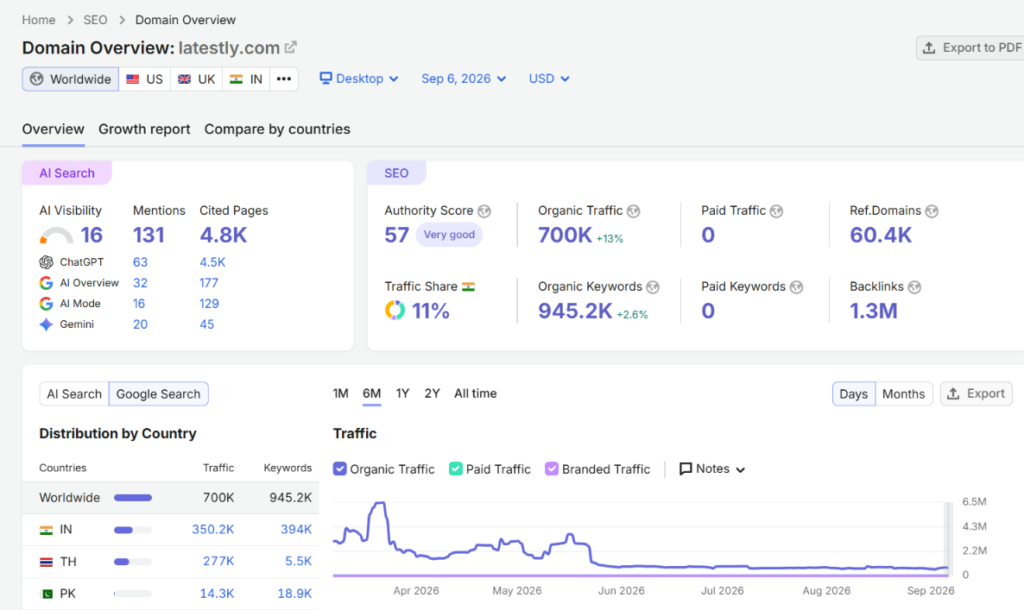This screenshot has width=1024, height=610.
Task: Click the Organic Keywords globe info icon
Action: click(x=652, y=287)
